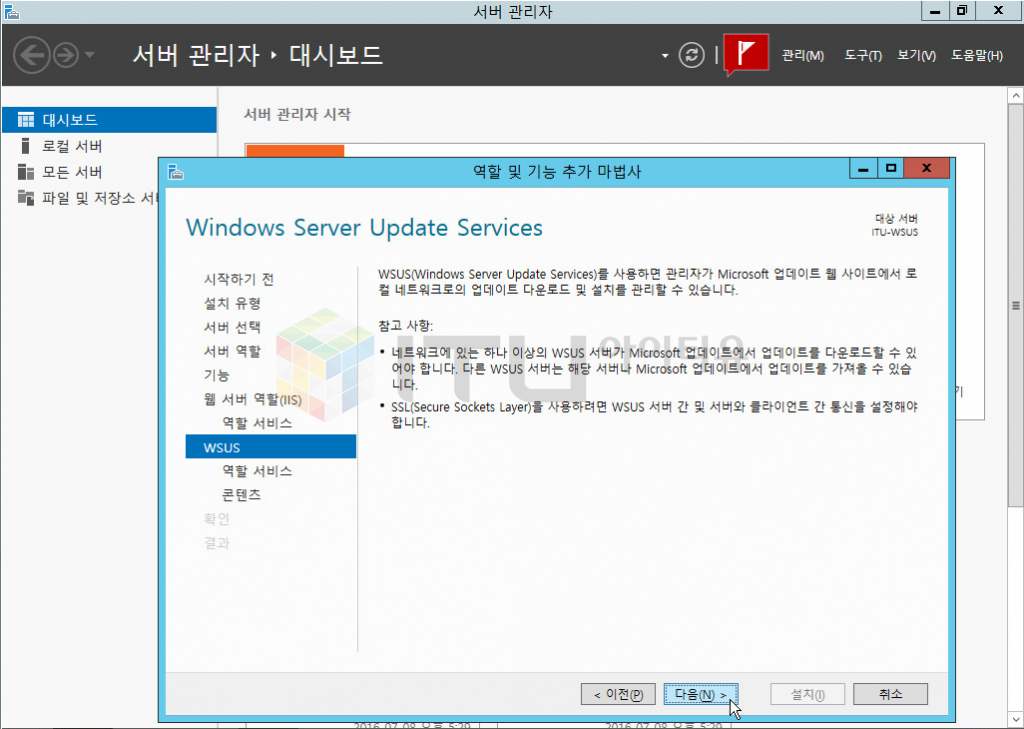Screen dimensions: 1024x729
Task: Jump to Features (기능) wizard step
Action: coord(216,375)
